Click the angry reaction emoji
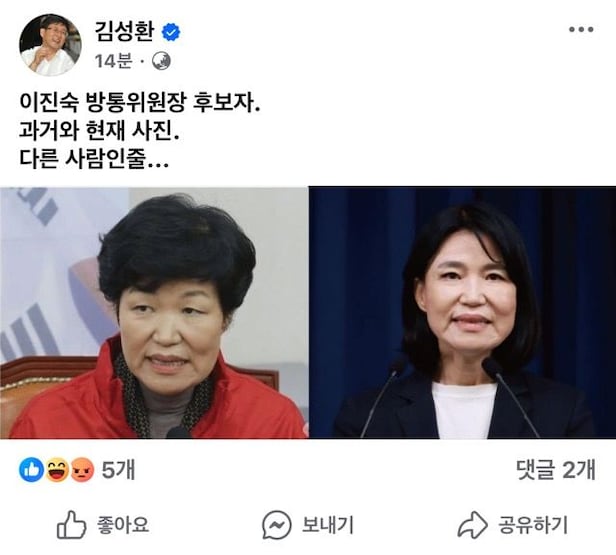 (82, 470)
